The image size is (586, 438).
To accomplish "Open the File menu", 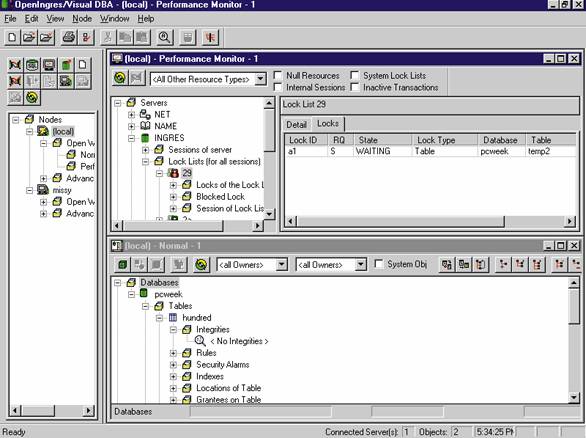I will click(10, 18).
